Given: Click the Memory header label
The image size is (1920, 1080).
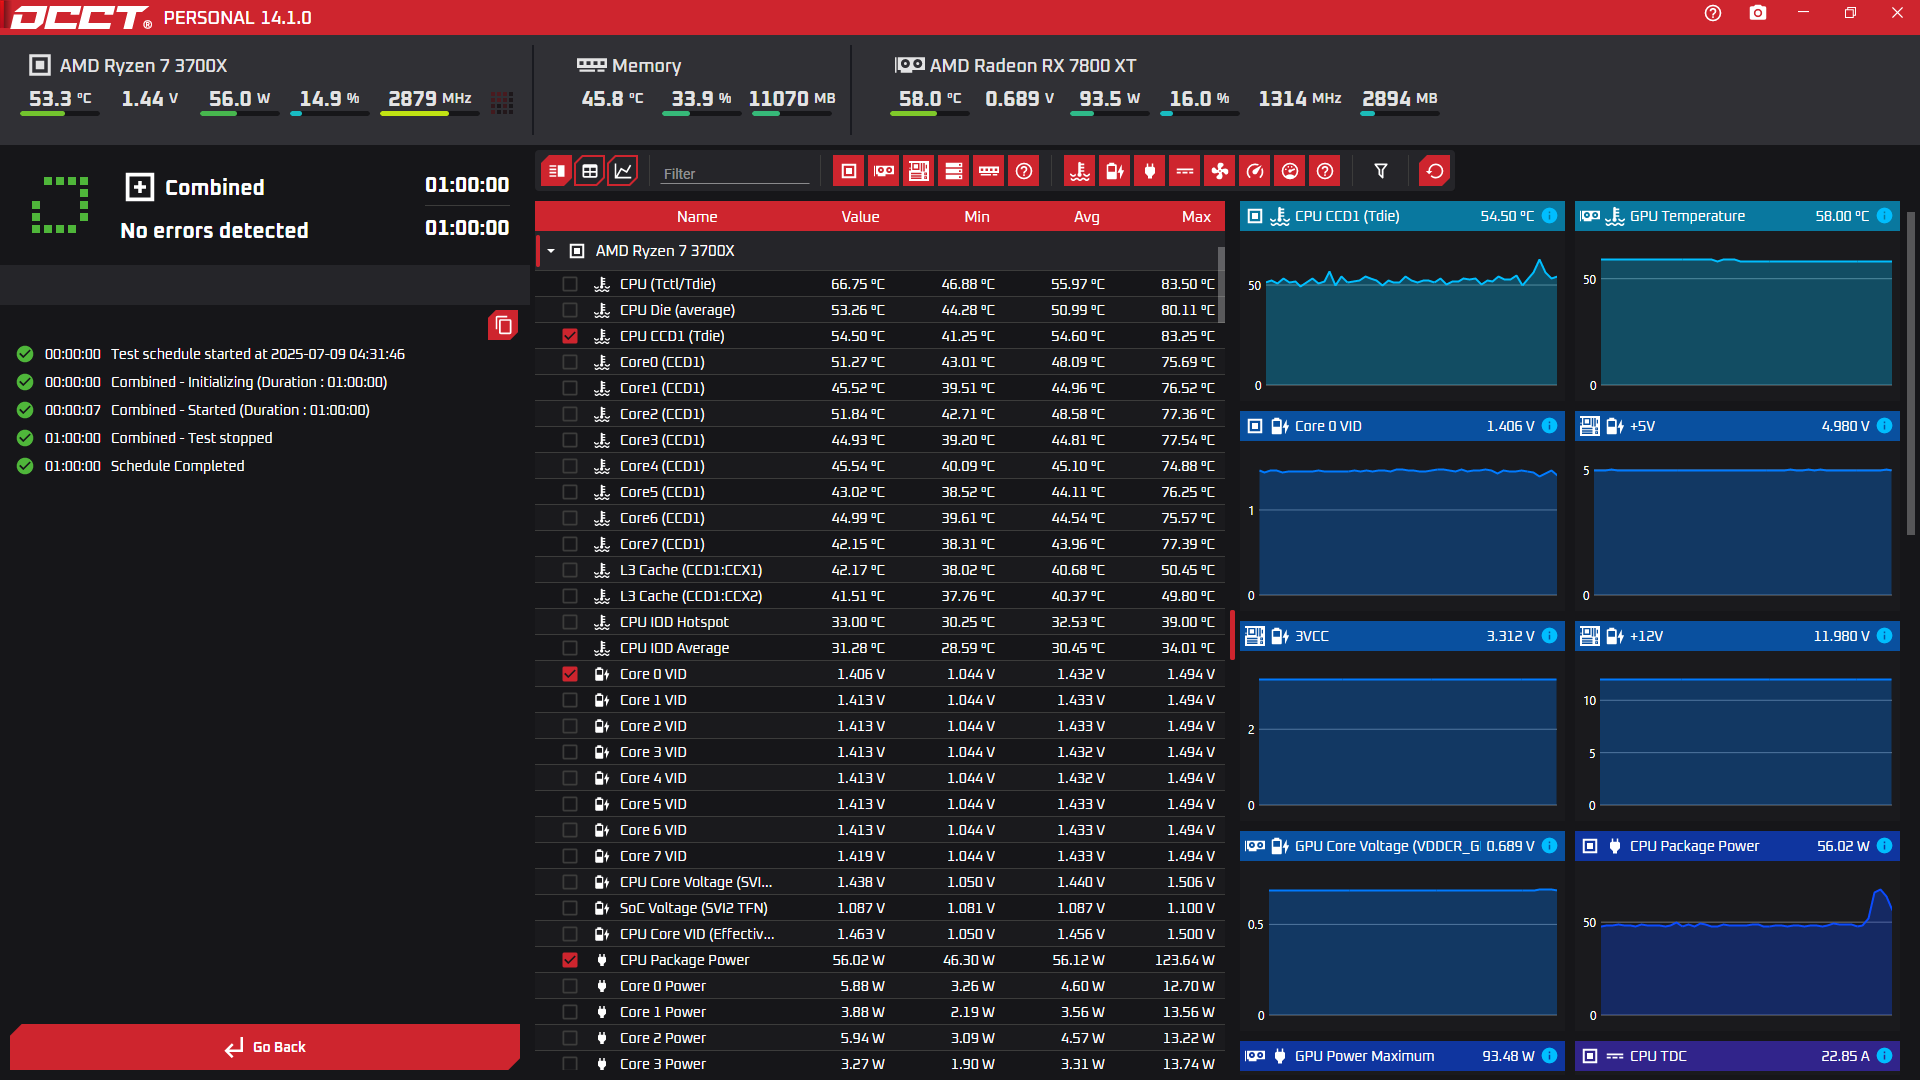Looking at the screenshot, I should pos(646,66).
